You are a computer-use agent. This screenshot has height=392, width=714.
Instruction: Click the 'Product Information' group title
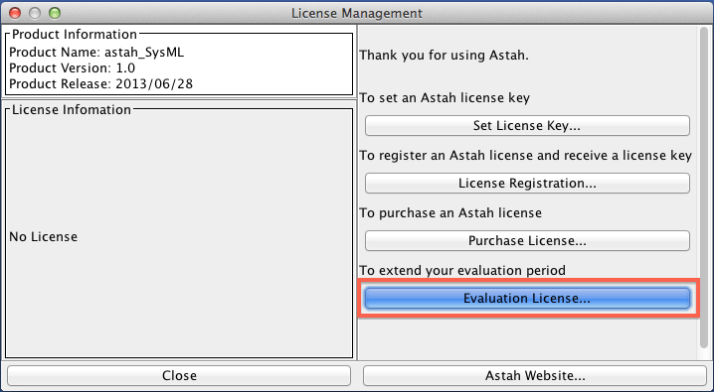click(74, 35)
